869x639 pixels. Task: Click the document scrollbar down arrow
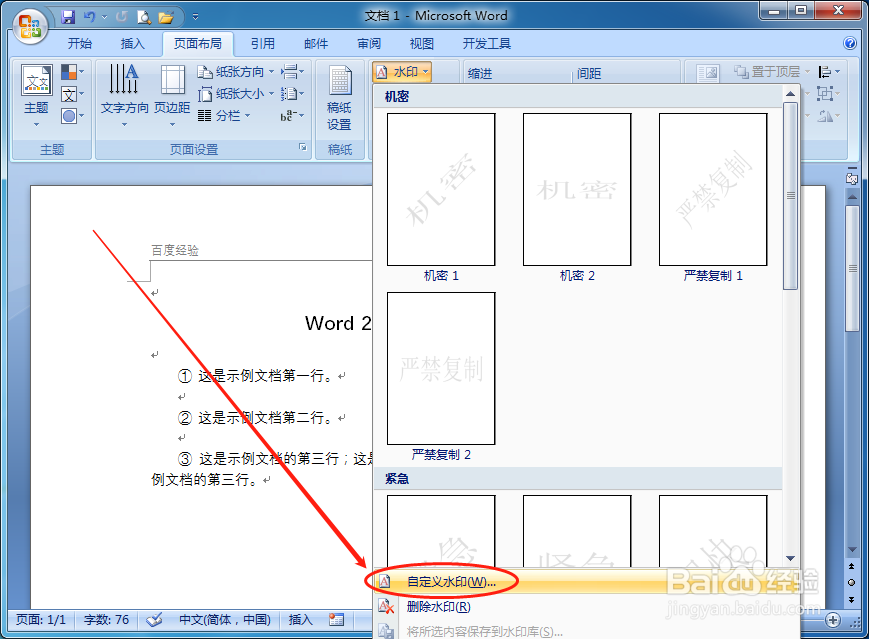tap(852, 550)
